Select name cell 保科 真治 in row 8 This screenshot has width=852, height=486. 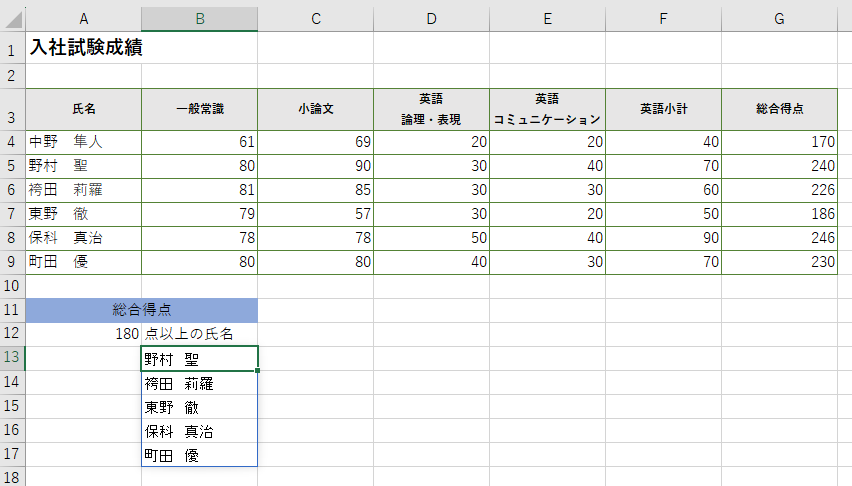83,238
